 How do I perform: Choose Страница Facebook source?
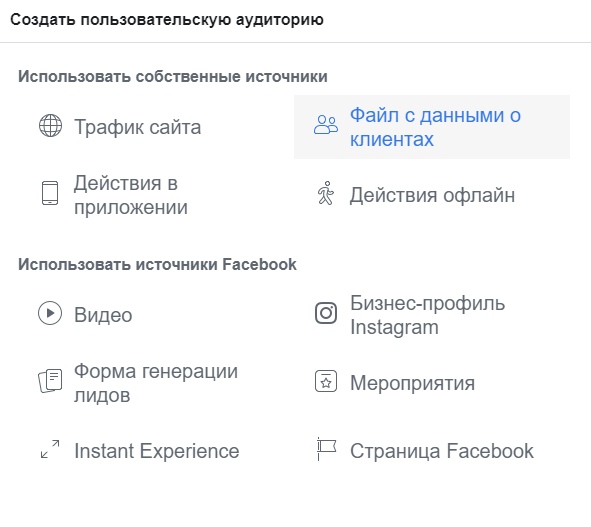click(x=442, y=451)
